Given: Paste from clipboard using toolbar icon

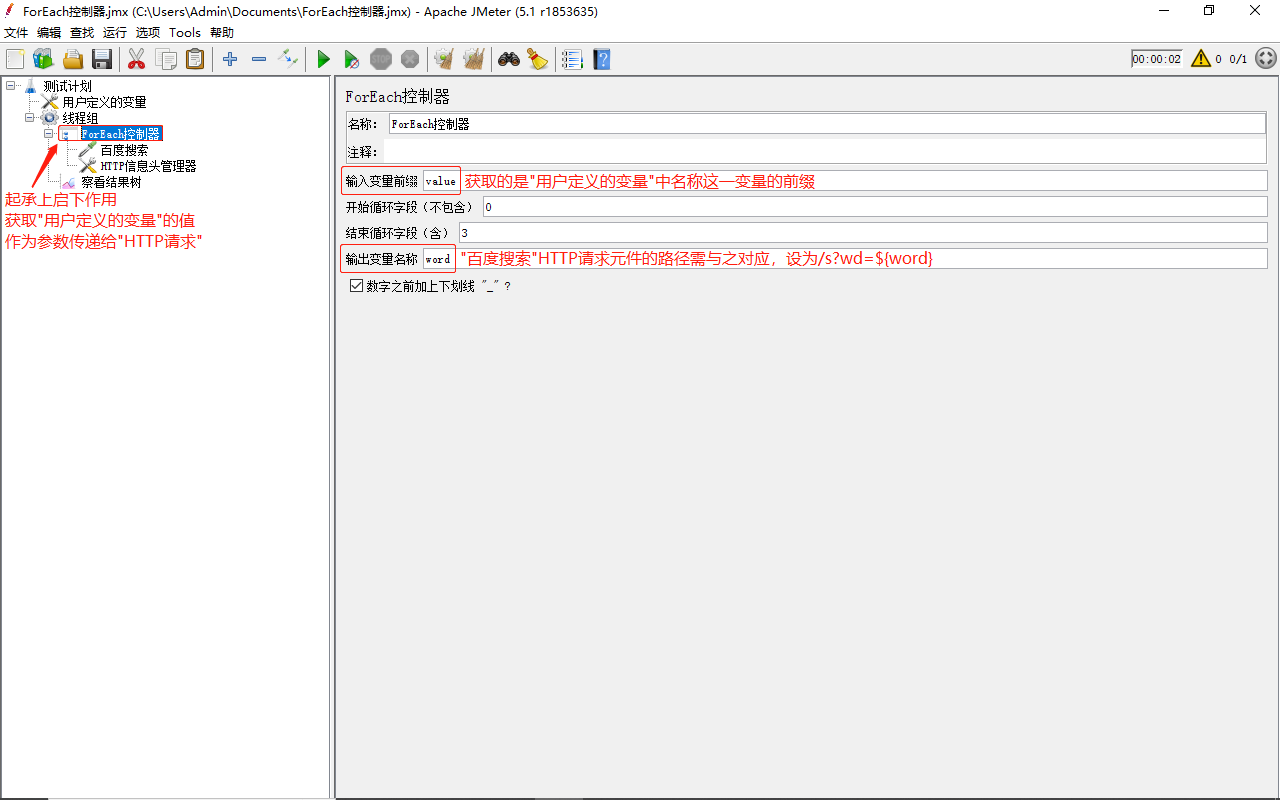Looking at the screenshot, I should pos(195,59).
